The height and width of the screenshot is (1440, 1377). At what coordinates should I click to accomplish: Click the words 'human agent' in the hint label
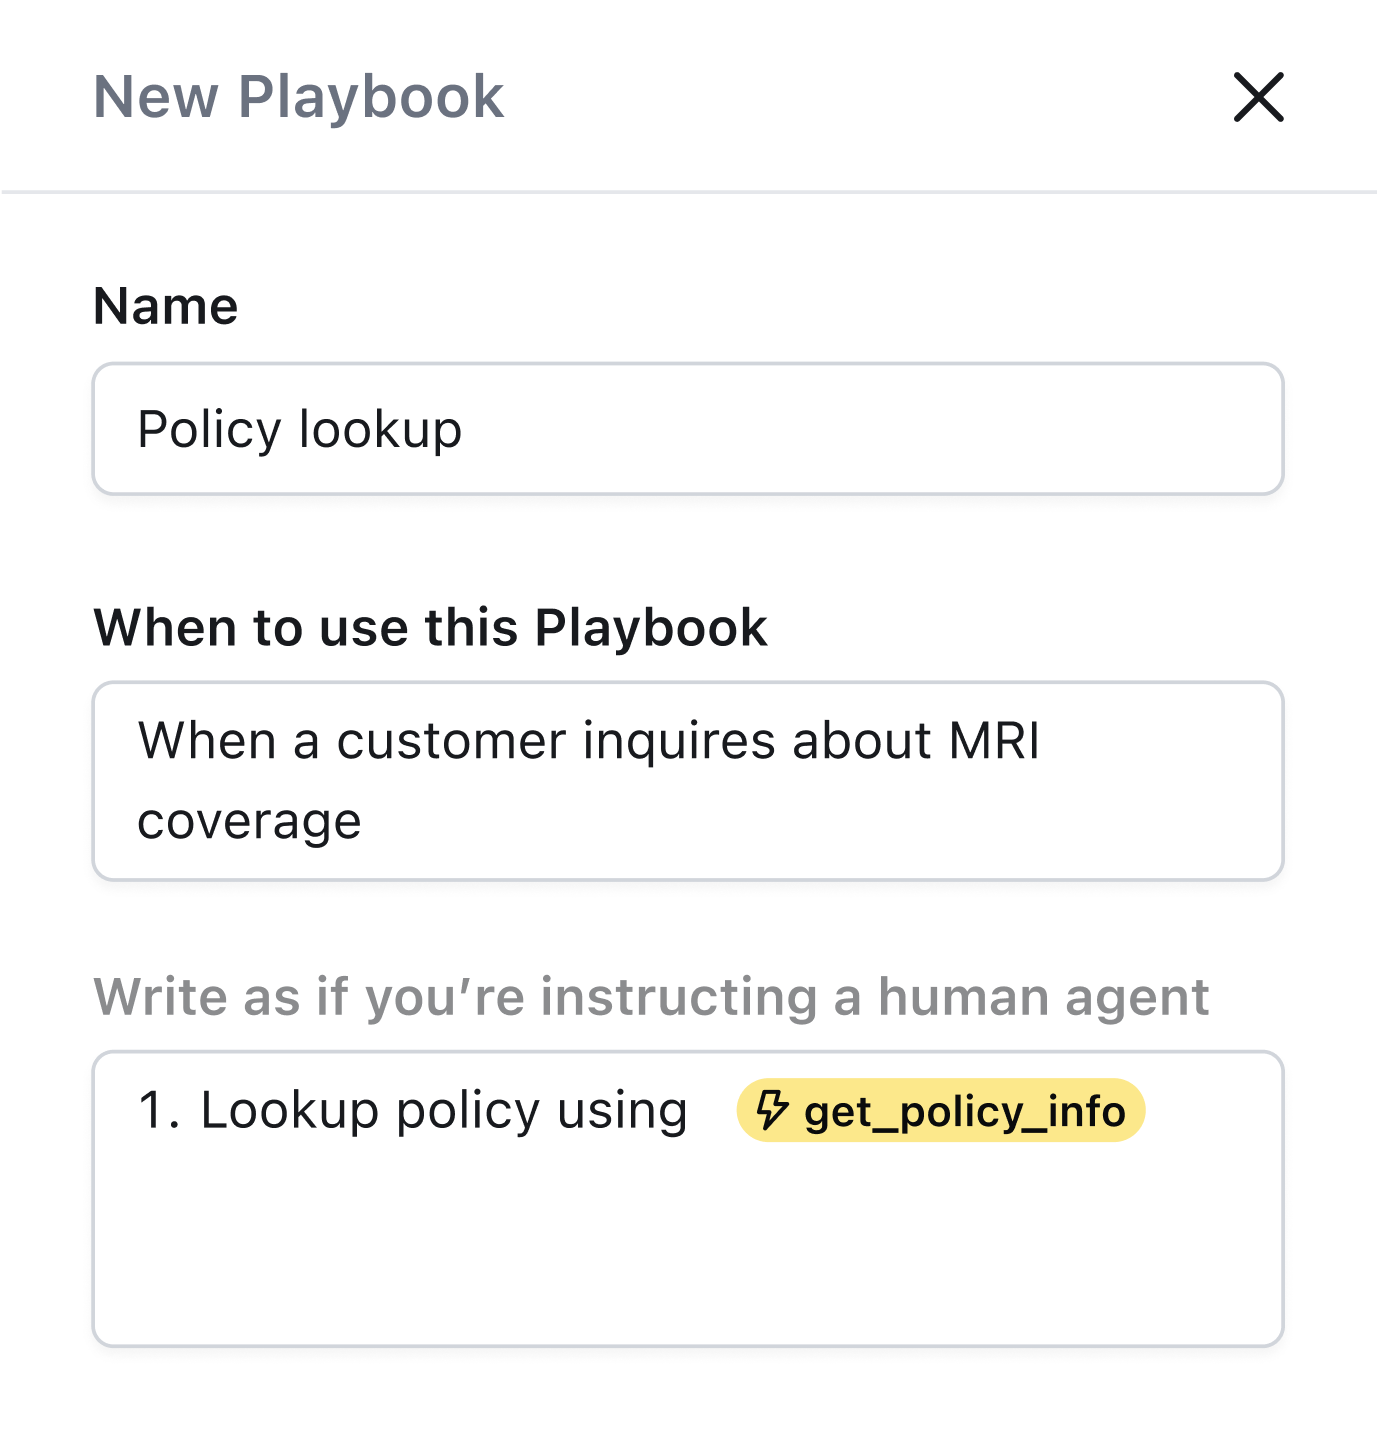(1043, 997)
